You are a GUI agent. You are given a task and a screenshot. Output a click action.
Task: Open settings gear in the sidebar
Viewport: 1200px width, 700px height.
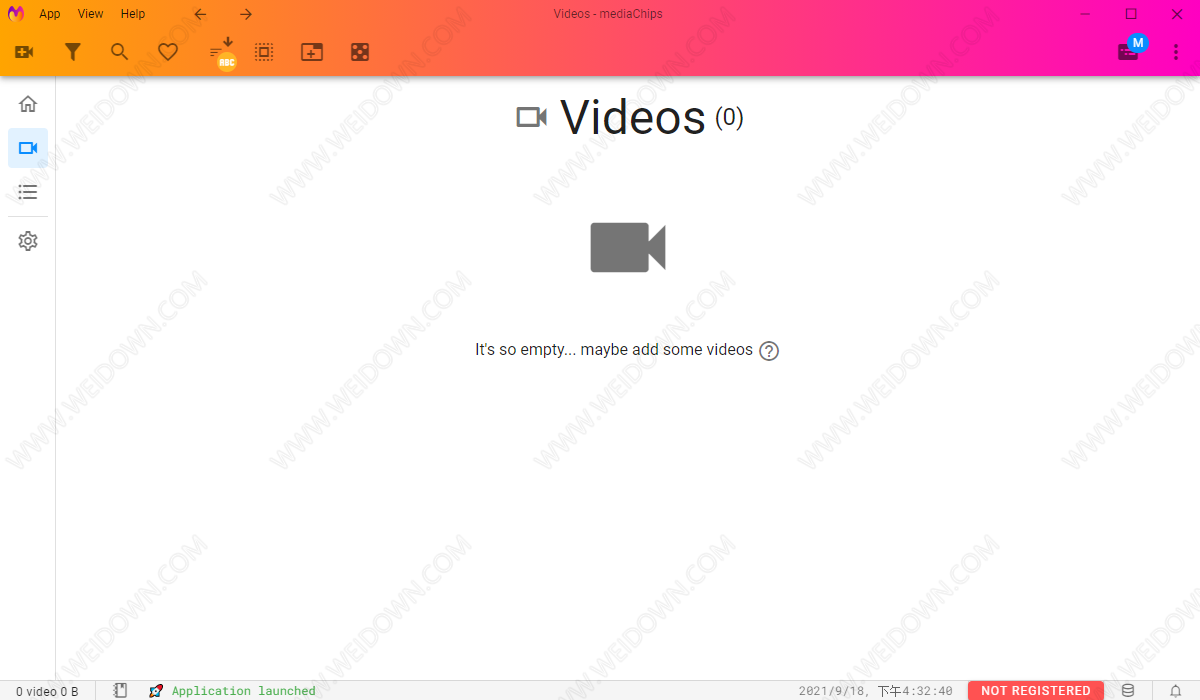pos(28,241)
